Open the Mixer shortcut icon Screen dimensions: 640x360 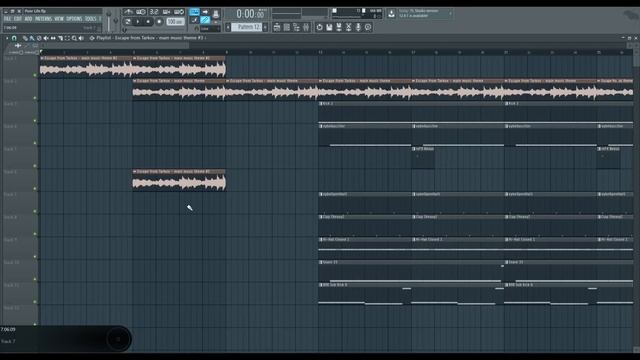(306, 27)
